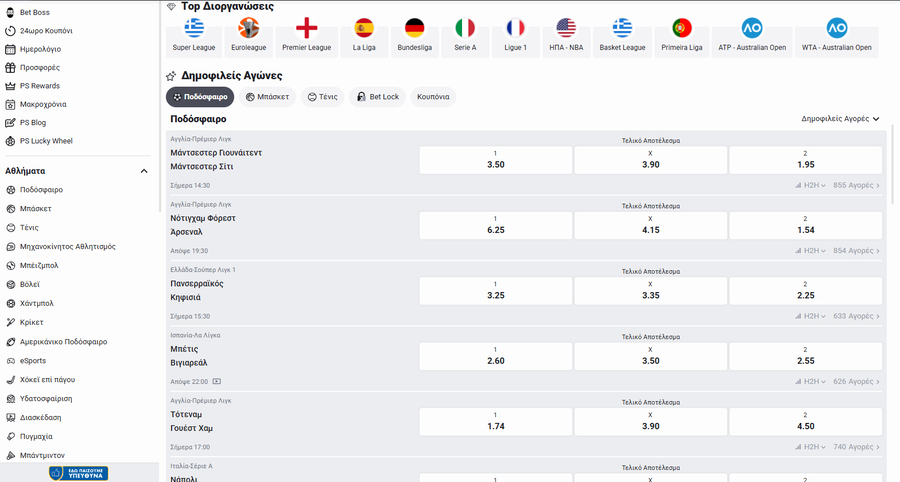Switch to the Bet Lock tab
Viewport: 900px width, 482px height.
pyautogui.click(x=376, y=97)
